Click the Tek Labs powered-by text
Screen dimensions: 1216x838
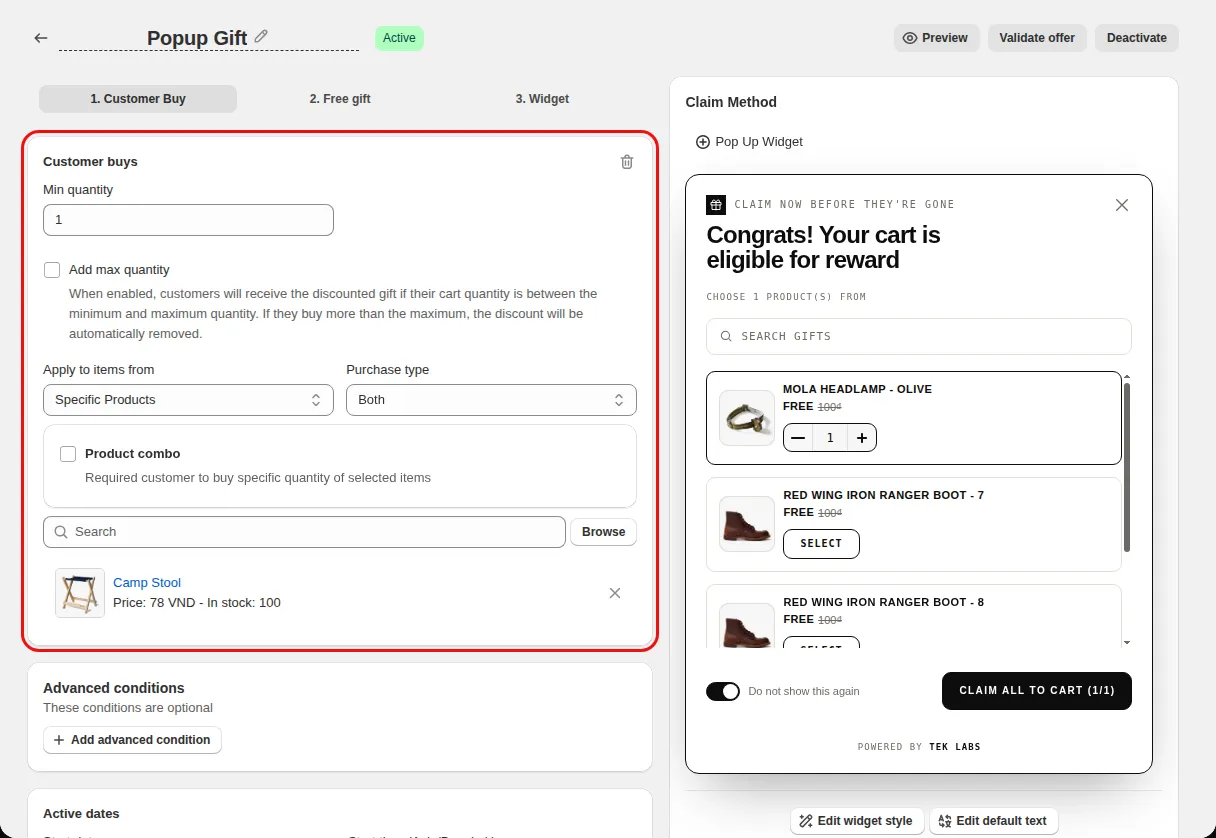point(955,747)
